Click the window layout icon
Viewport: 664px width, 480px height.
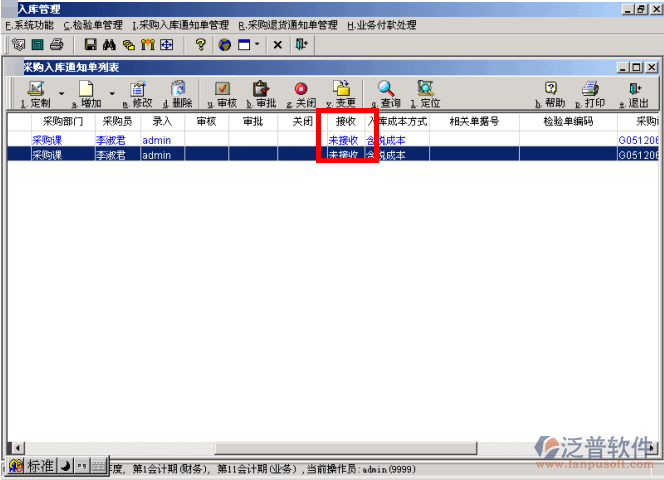point(244,44)
